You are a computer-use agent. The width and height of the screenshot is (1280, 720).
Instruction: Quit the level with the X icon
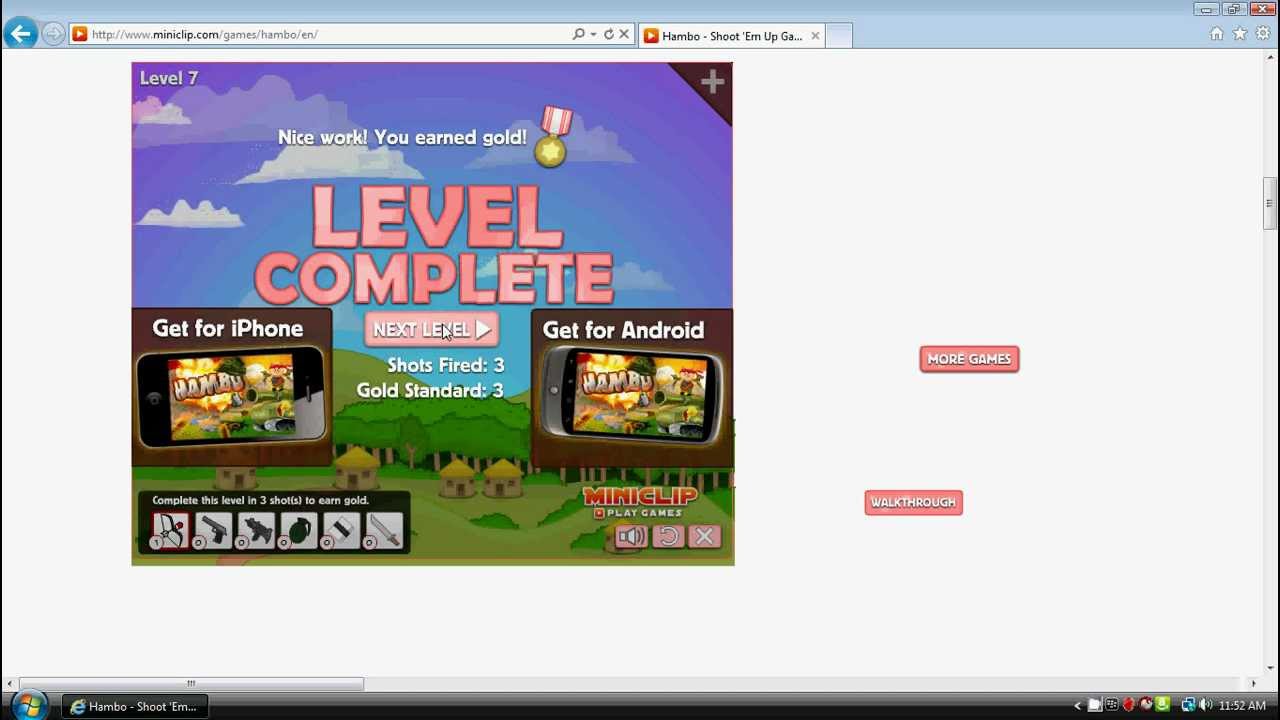[704, 537]
